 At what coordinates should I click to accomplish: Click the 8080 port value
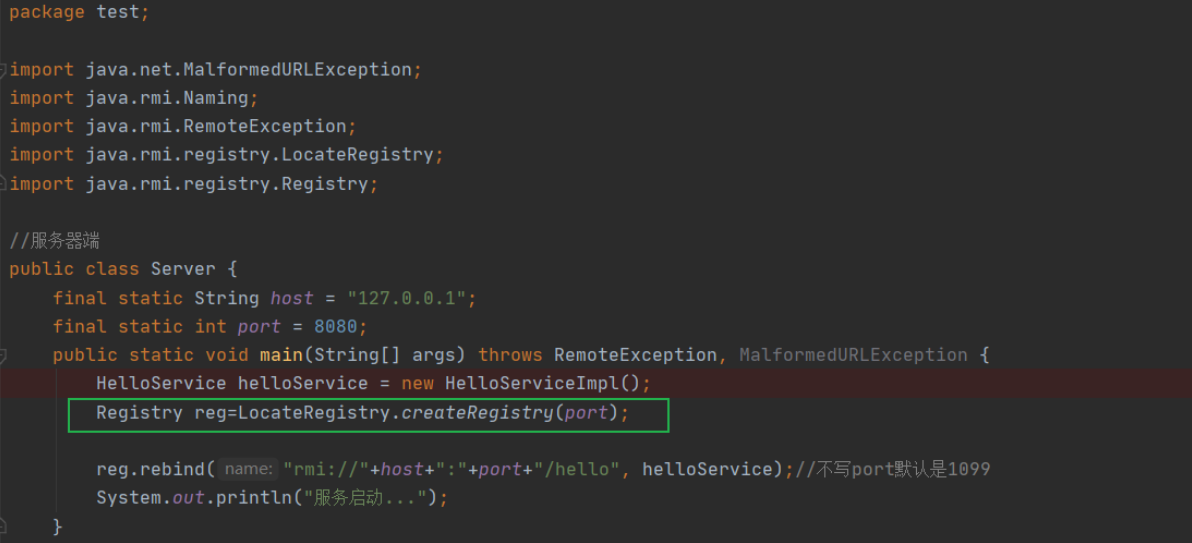tap(335, 327)
